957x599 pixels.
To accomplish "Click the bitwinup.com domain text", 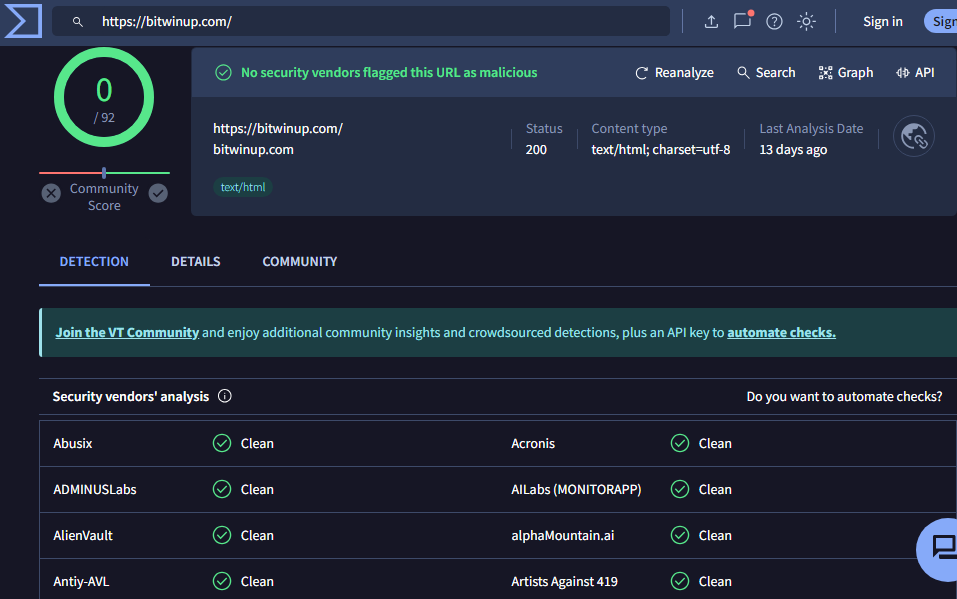I will [x=253, y=150].
